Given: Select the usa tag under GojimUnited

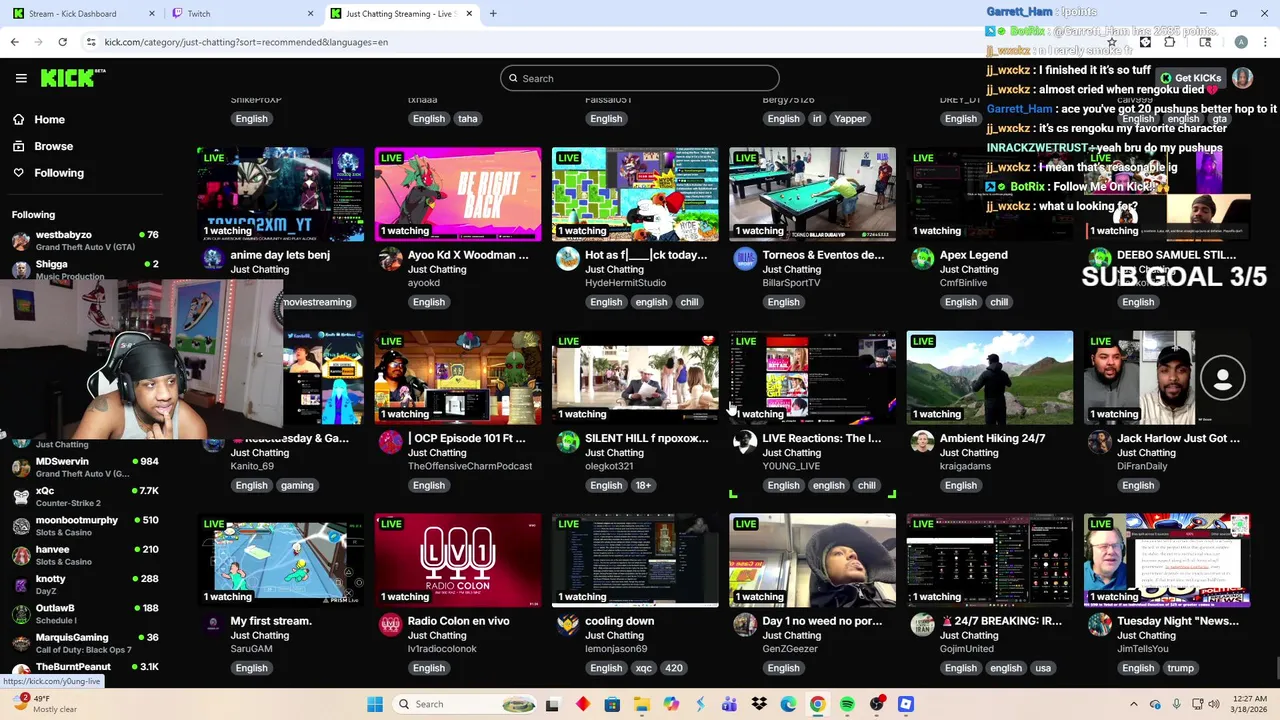Looking at the screenshot, I should (1043, 668).
